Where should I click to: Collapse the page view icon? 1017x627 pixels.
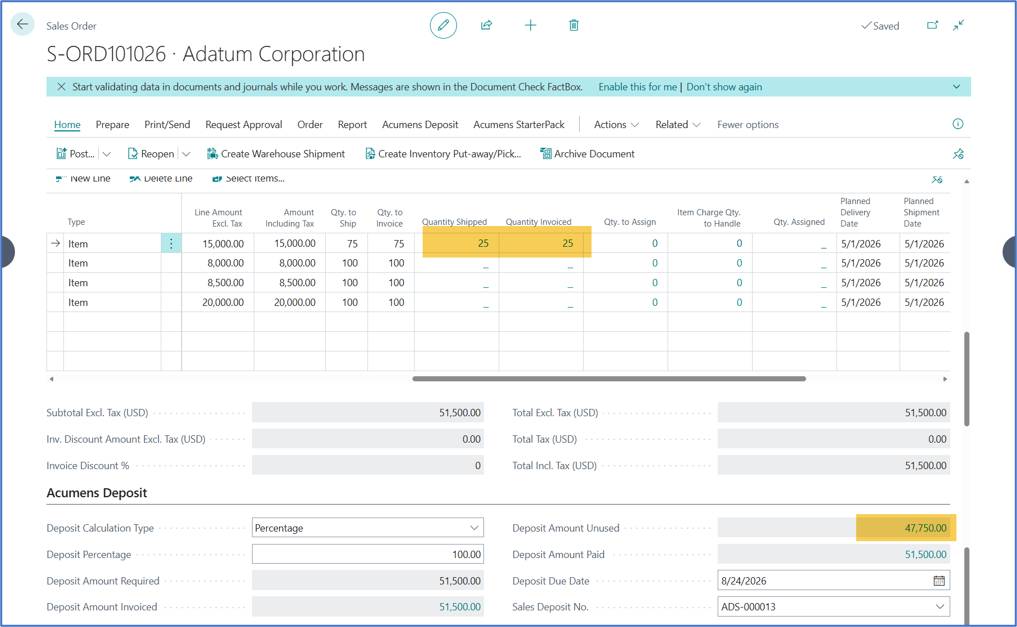pos(959,25)
